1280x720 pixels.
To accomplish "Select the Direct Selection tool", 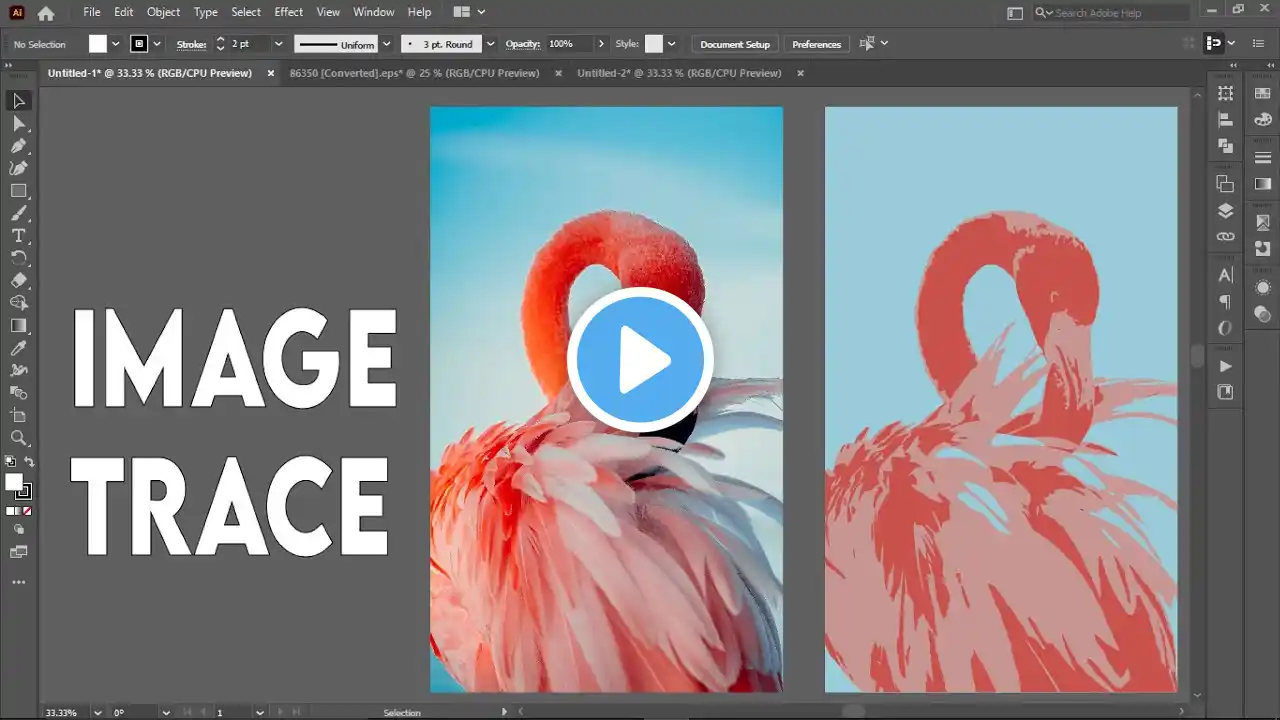I will 18,123.
